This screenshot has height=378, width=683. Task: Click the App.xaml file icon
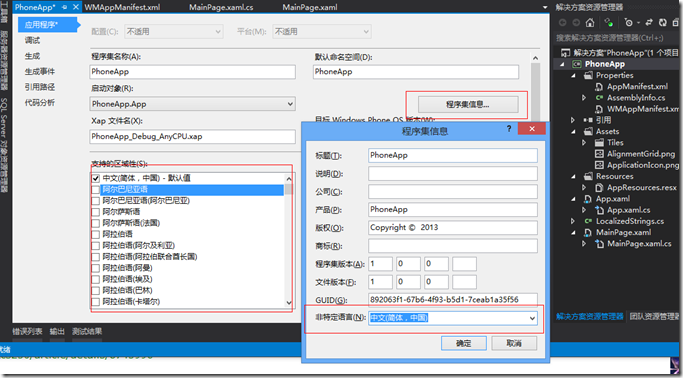[588, 199]
